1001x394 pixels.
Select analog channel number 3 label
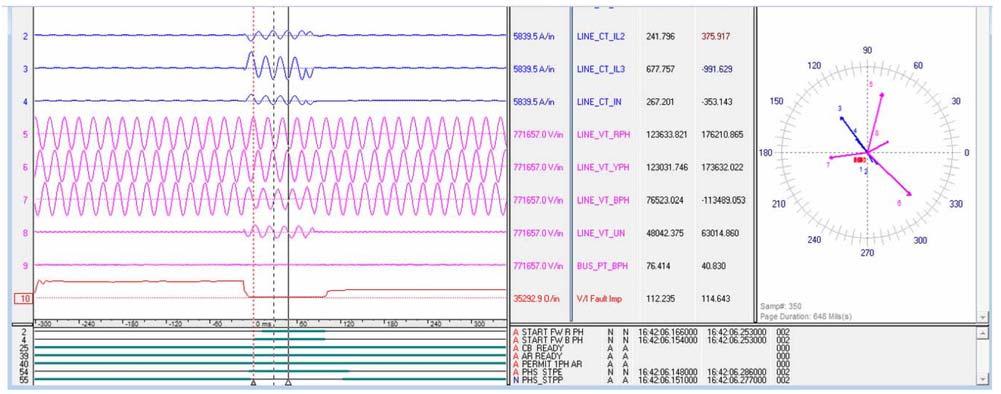25,68
